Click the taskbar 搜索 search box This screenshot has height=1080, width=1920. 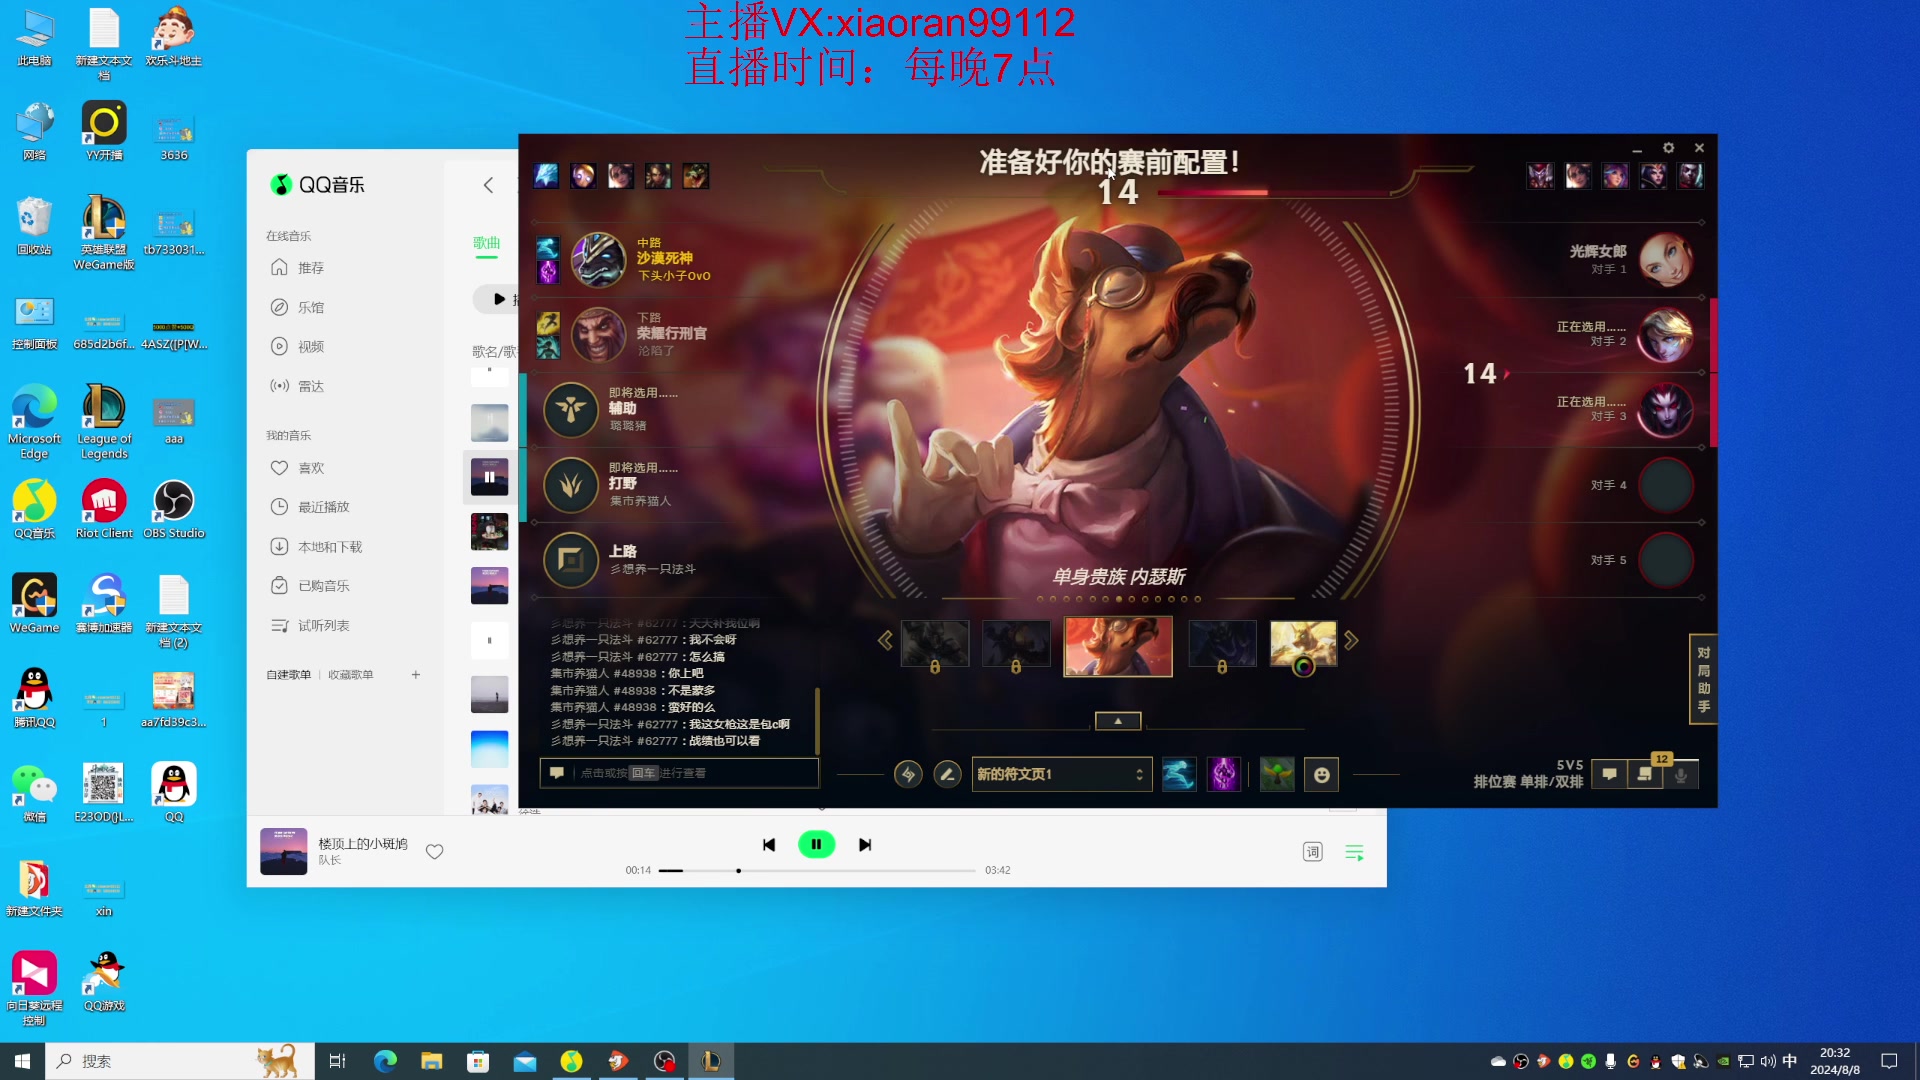click(x=180, y=1061)
